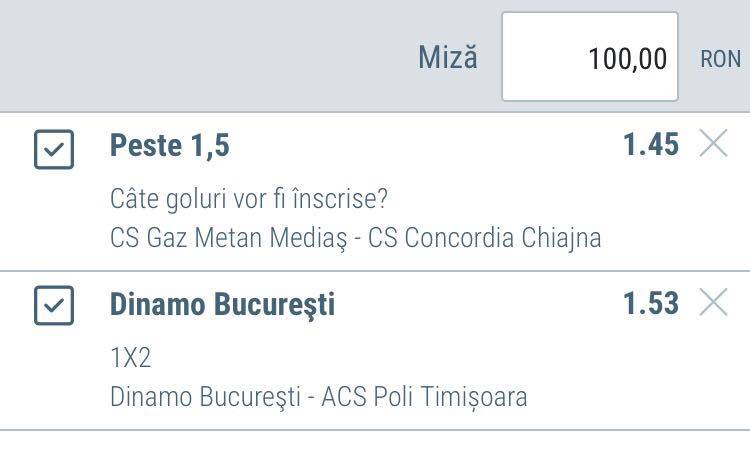Select the 1.53 odds value
This screenshot has width=750, height=461.
[x=651, y=303]
